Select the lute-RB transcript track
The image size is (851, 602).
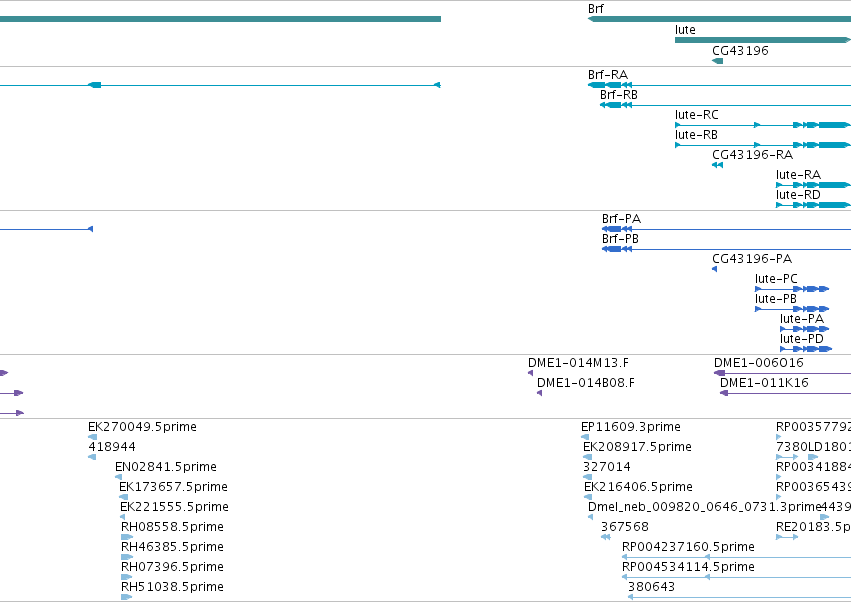click(763, 145)
